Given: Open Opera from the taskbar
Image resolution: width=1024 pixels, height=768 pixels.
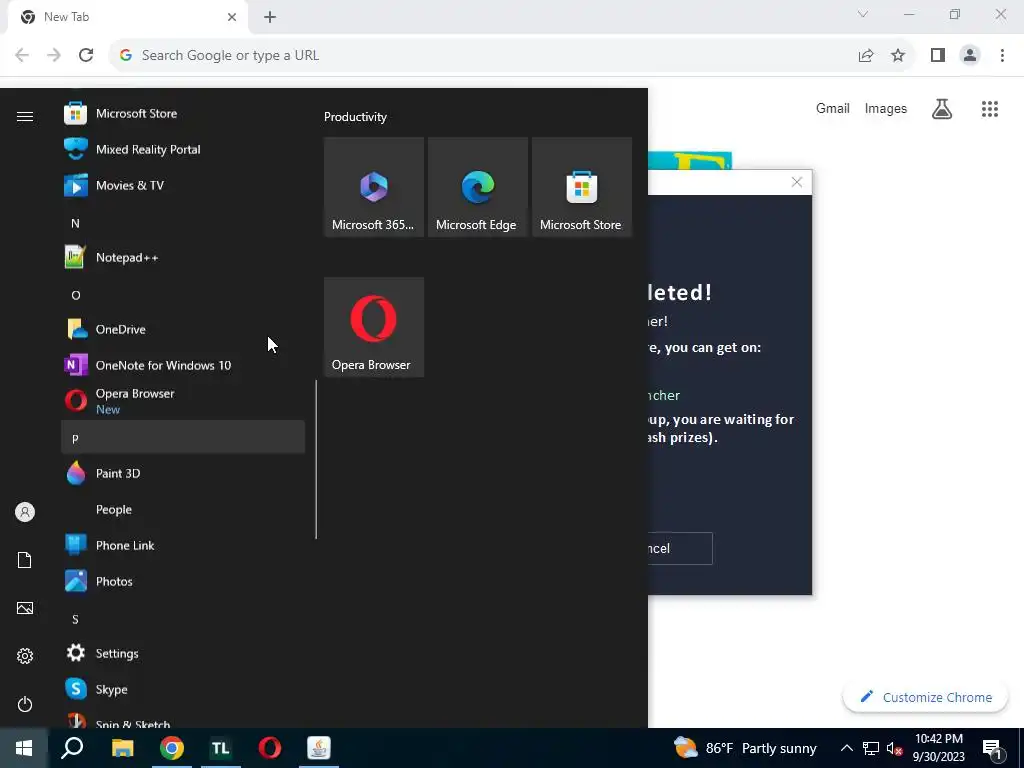Looking at the screenshot, I should (270, 748).
